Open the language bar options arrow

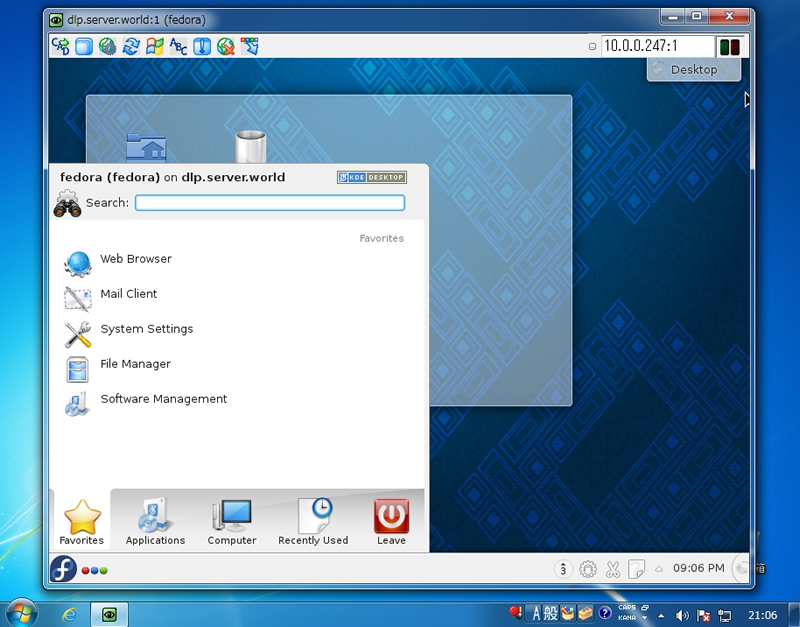pos(645,618)
